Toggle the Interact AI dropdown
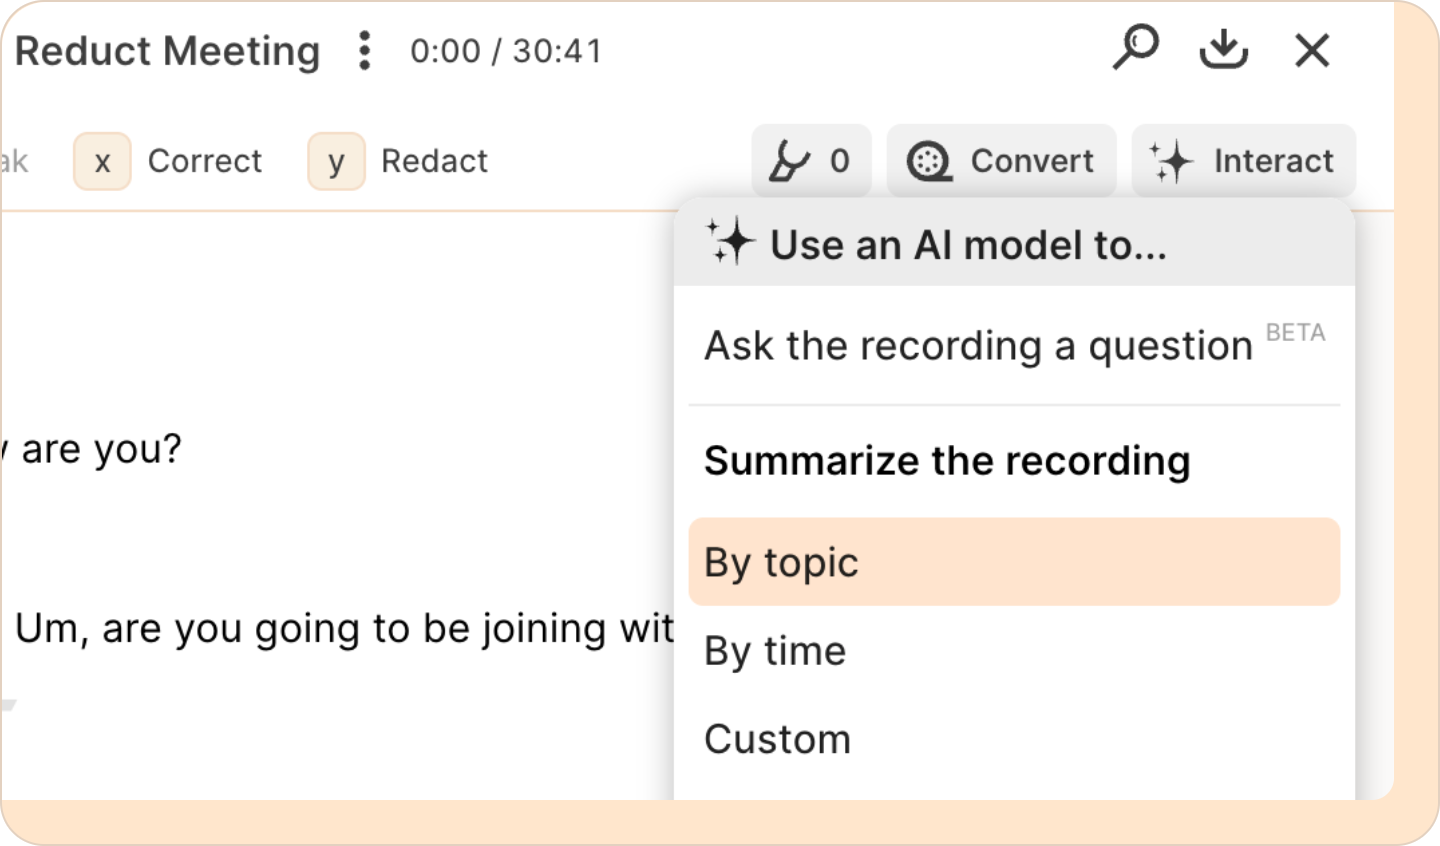Viewport: 1440px width, 846px height. [x=1243, y=160]
